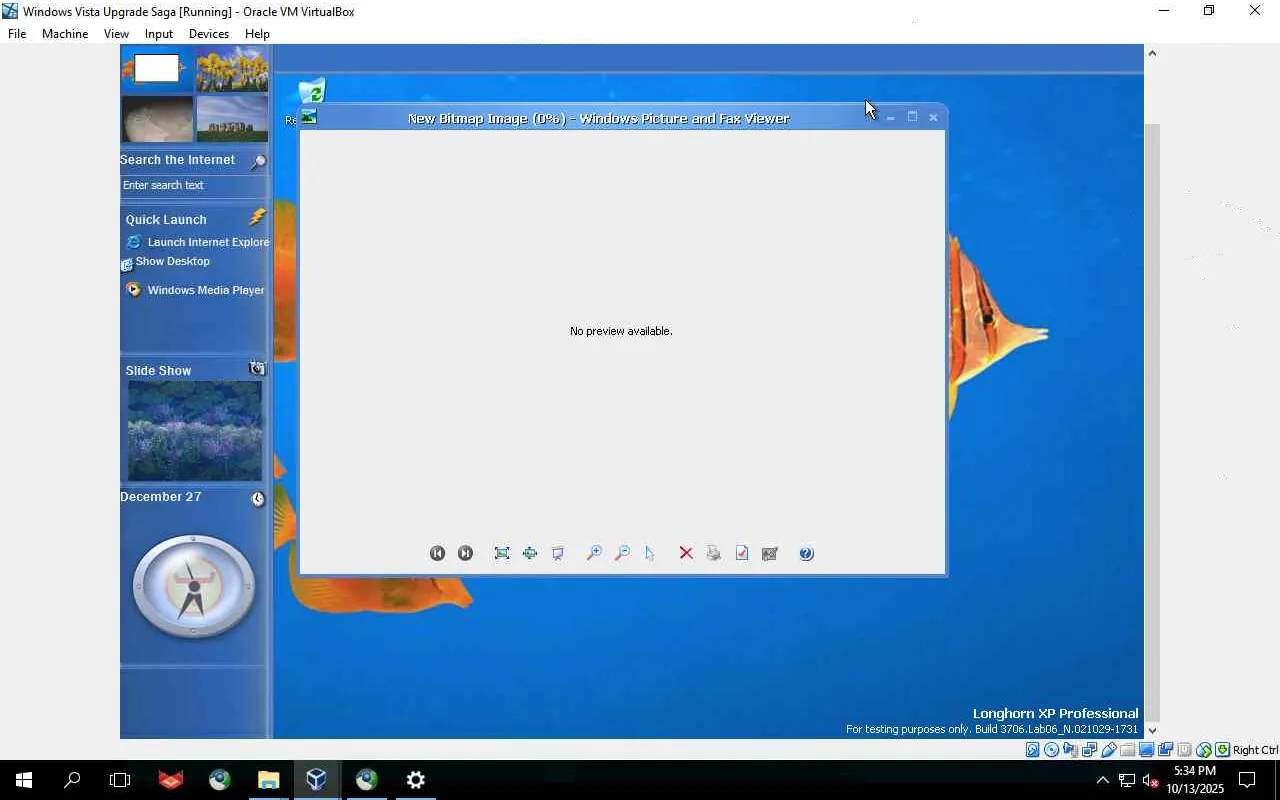Click the analog clock in sidebar
Viewport: 1280px width, 800px height.
(194, 586)
